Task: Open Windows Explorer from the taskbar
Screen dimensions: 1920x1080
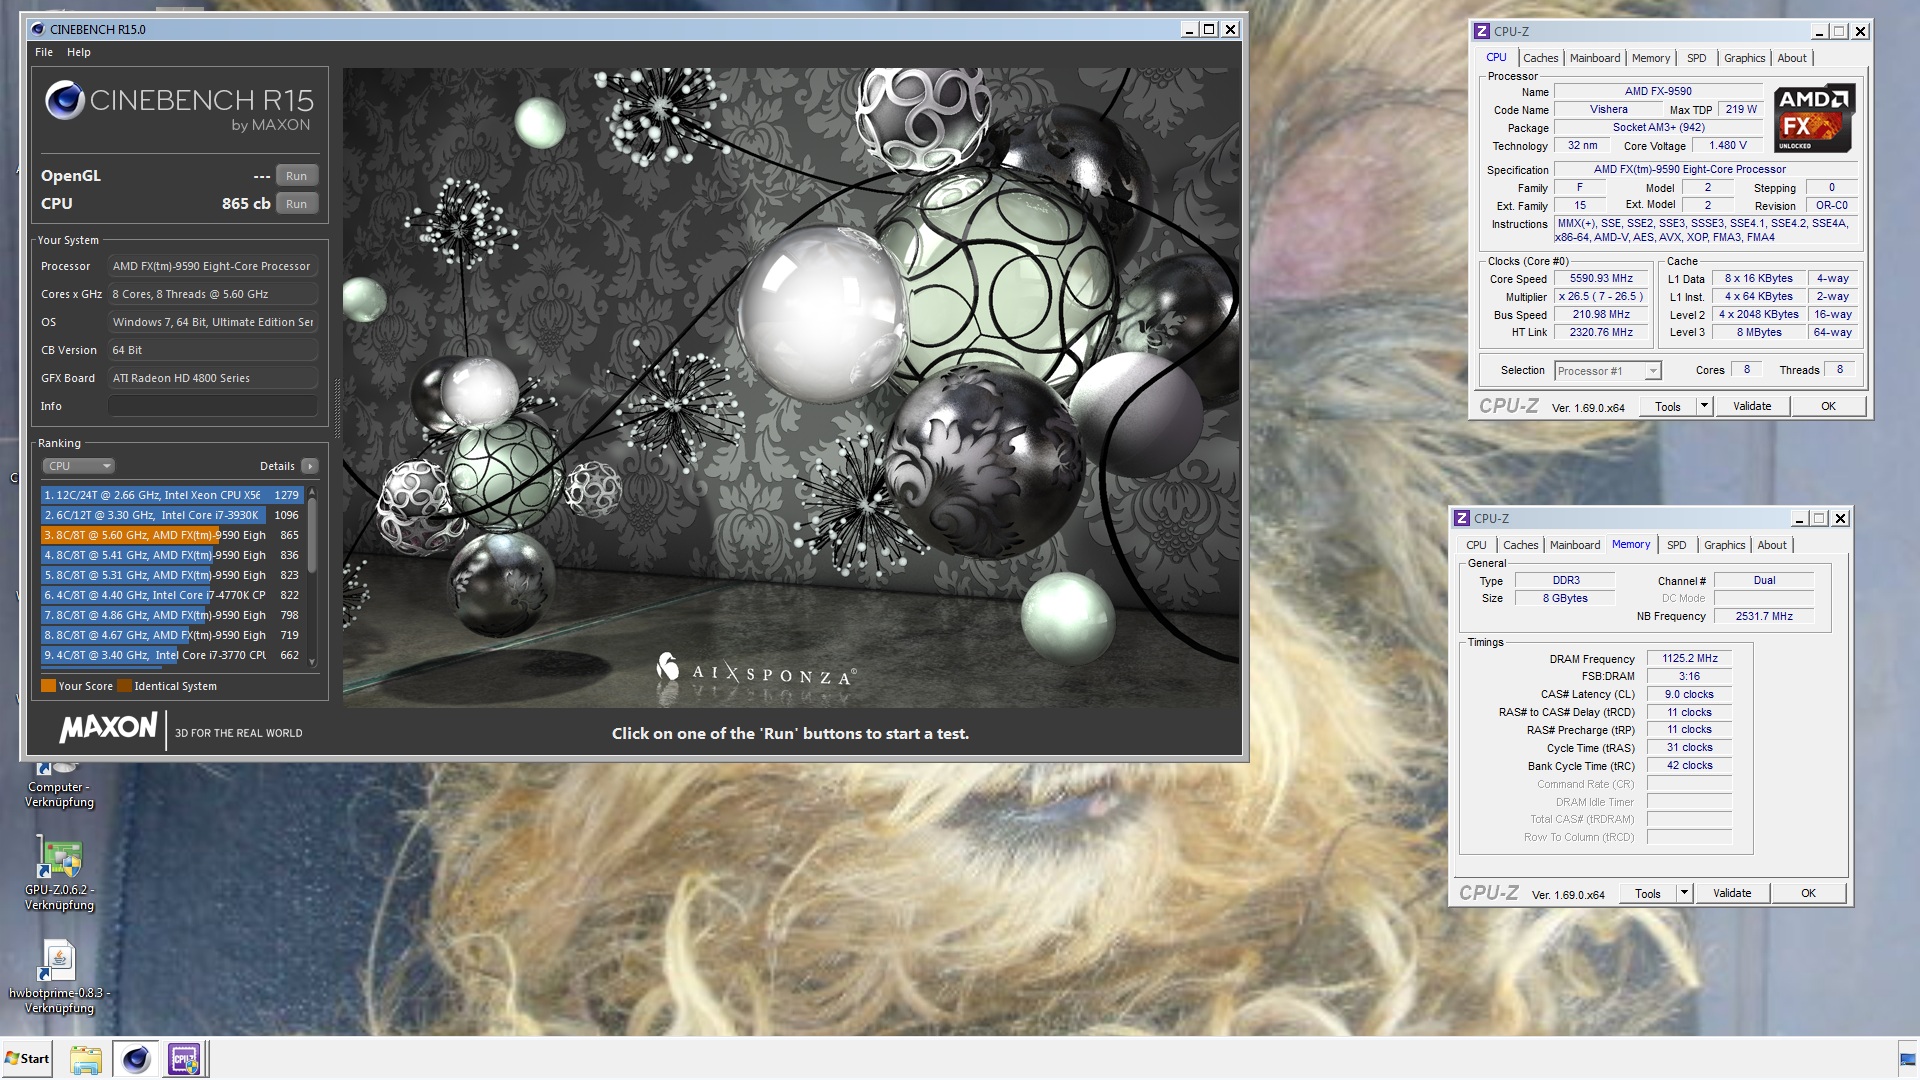Action: point(86,1059)
